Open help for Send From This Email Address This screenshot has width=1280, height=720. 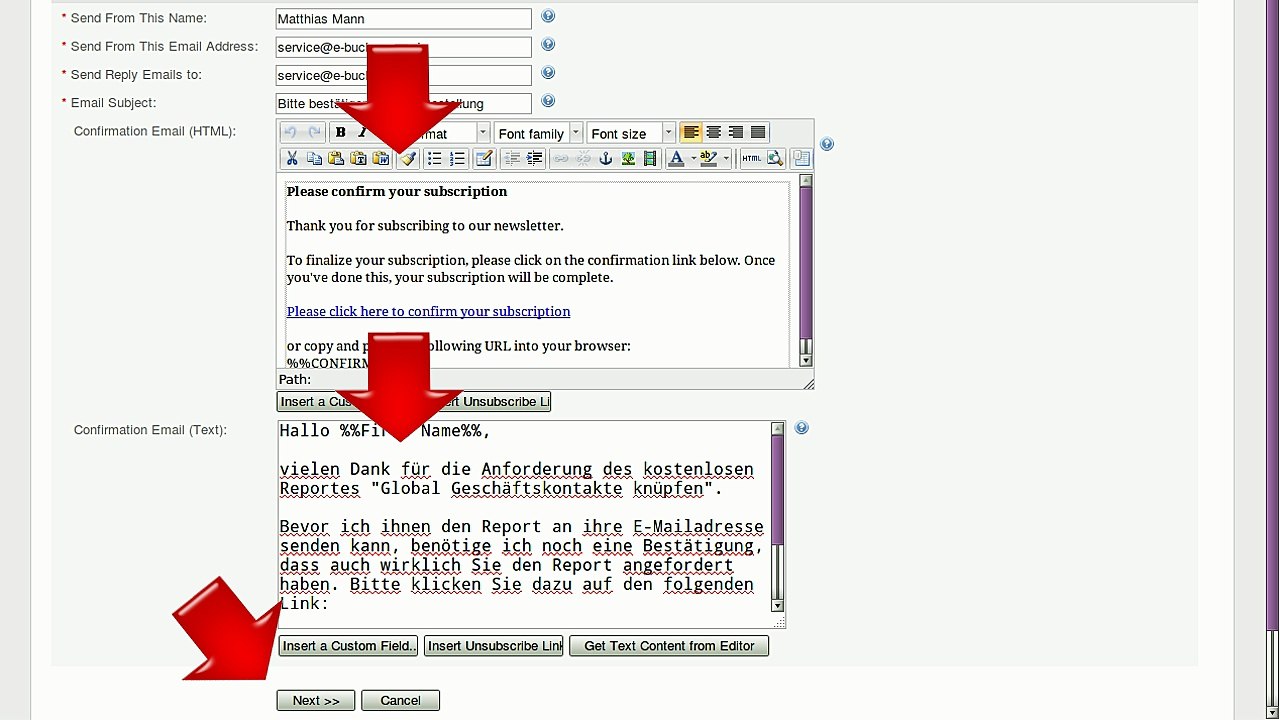(548, 44)
